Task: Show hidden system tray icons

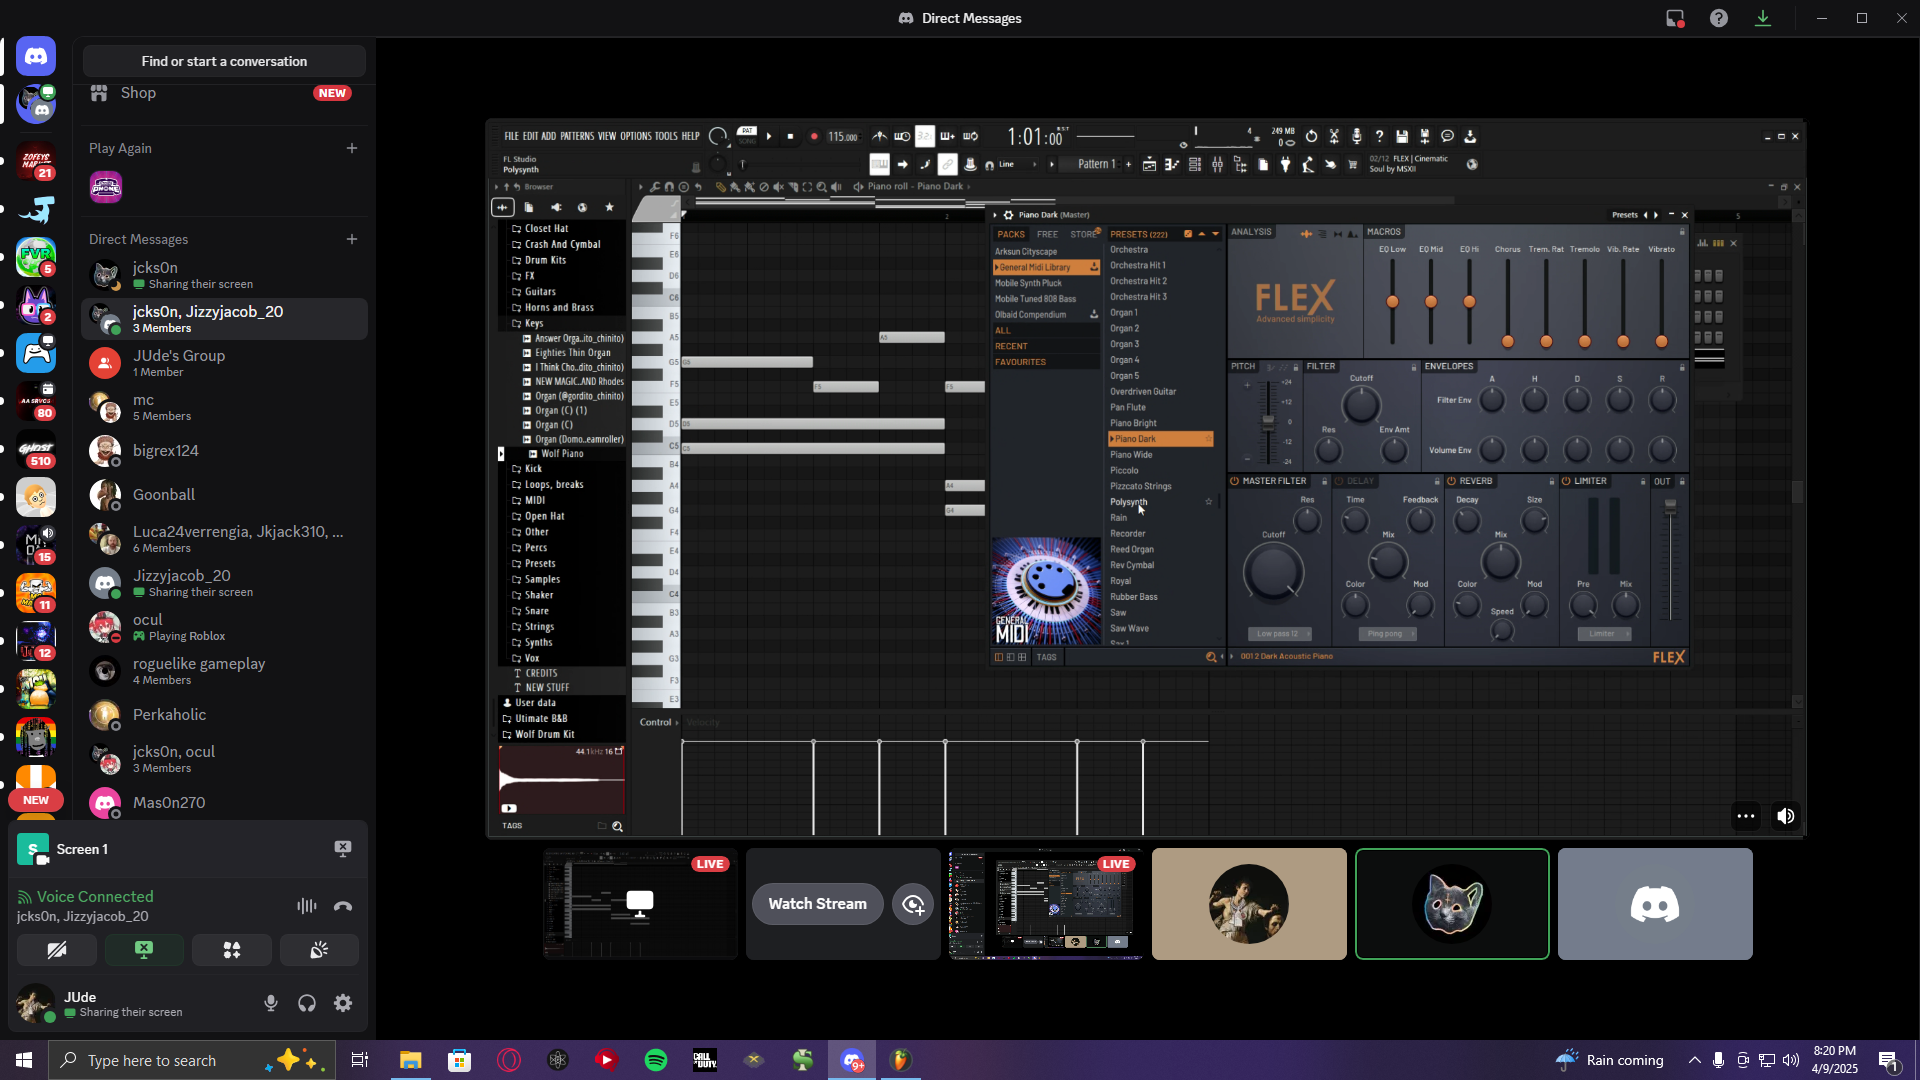Action: coord(1694,1060)
